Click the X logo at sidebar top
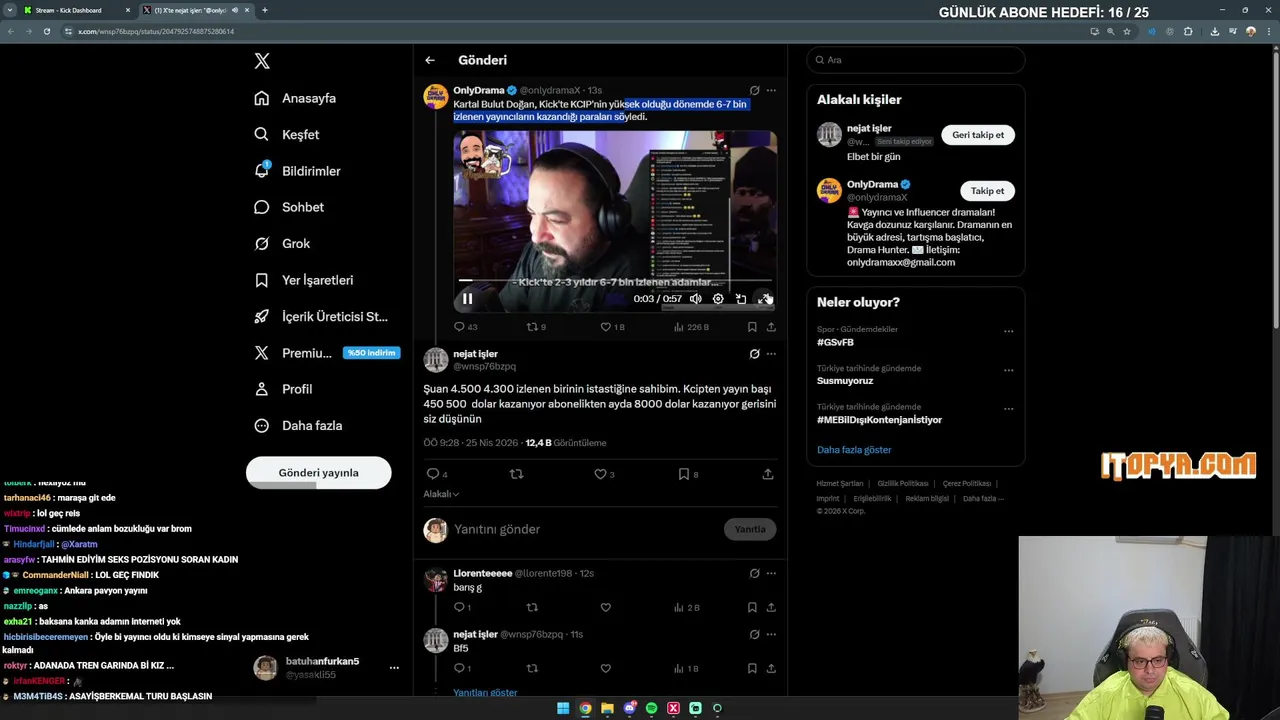The image size is (1280, 720). [x=262, y=61]
